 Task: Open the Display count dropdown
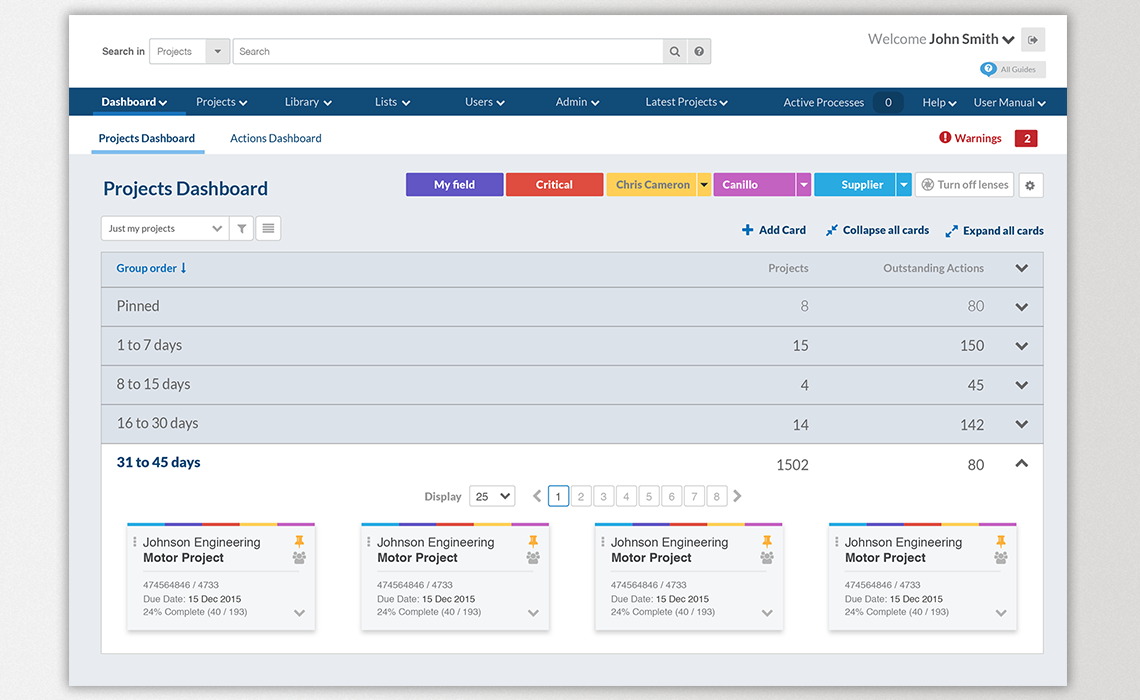coord(492,496)
